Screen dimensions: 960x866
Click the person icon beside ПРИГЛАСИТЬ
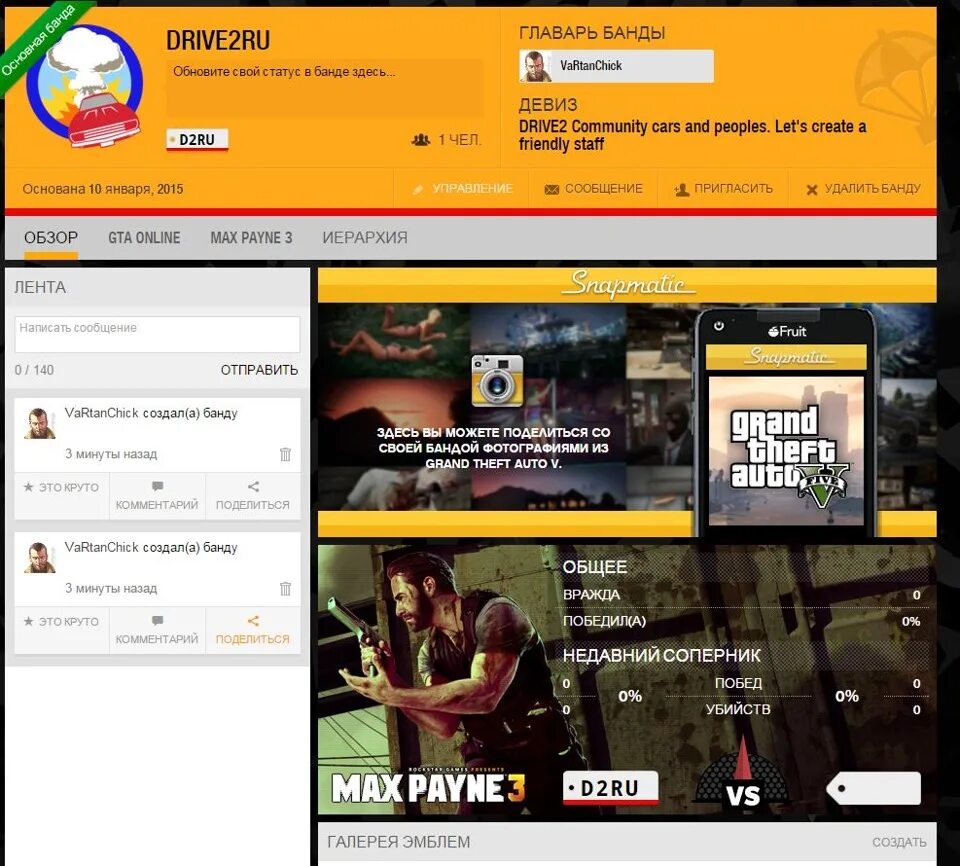(681, 189)
